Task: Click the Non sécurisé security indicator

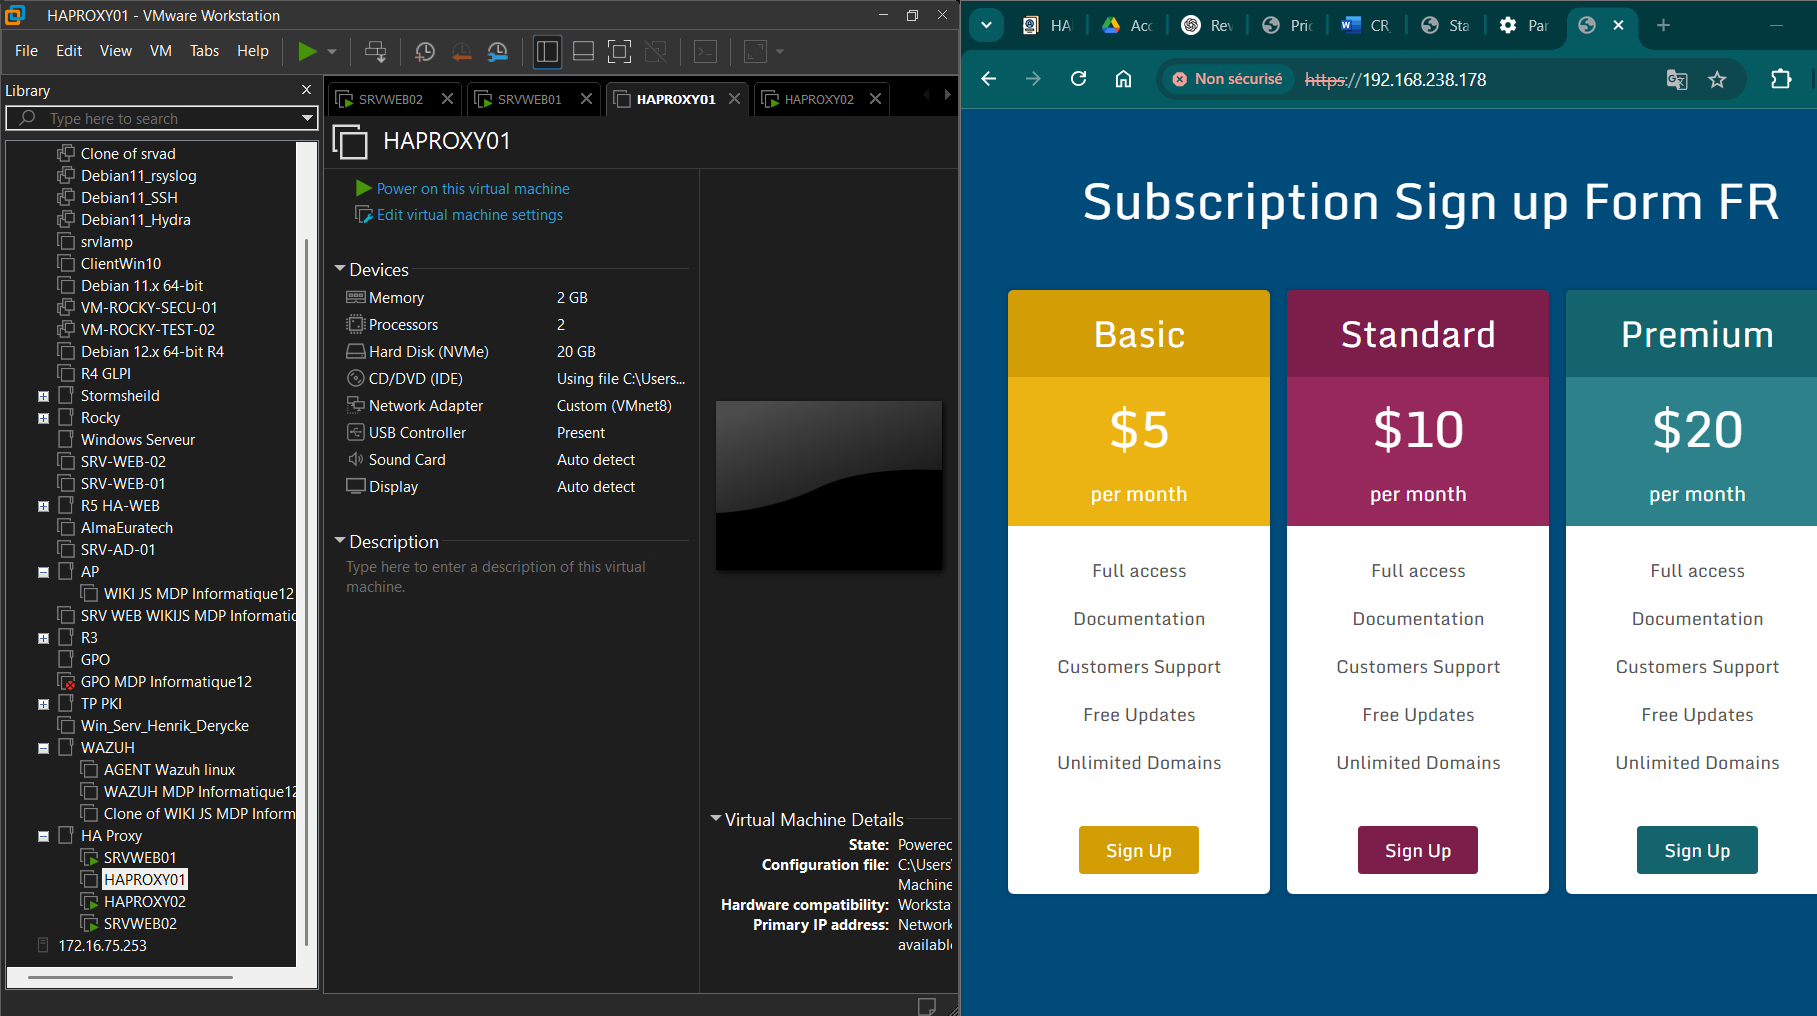Action: pos(1228,79)
